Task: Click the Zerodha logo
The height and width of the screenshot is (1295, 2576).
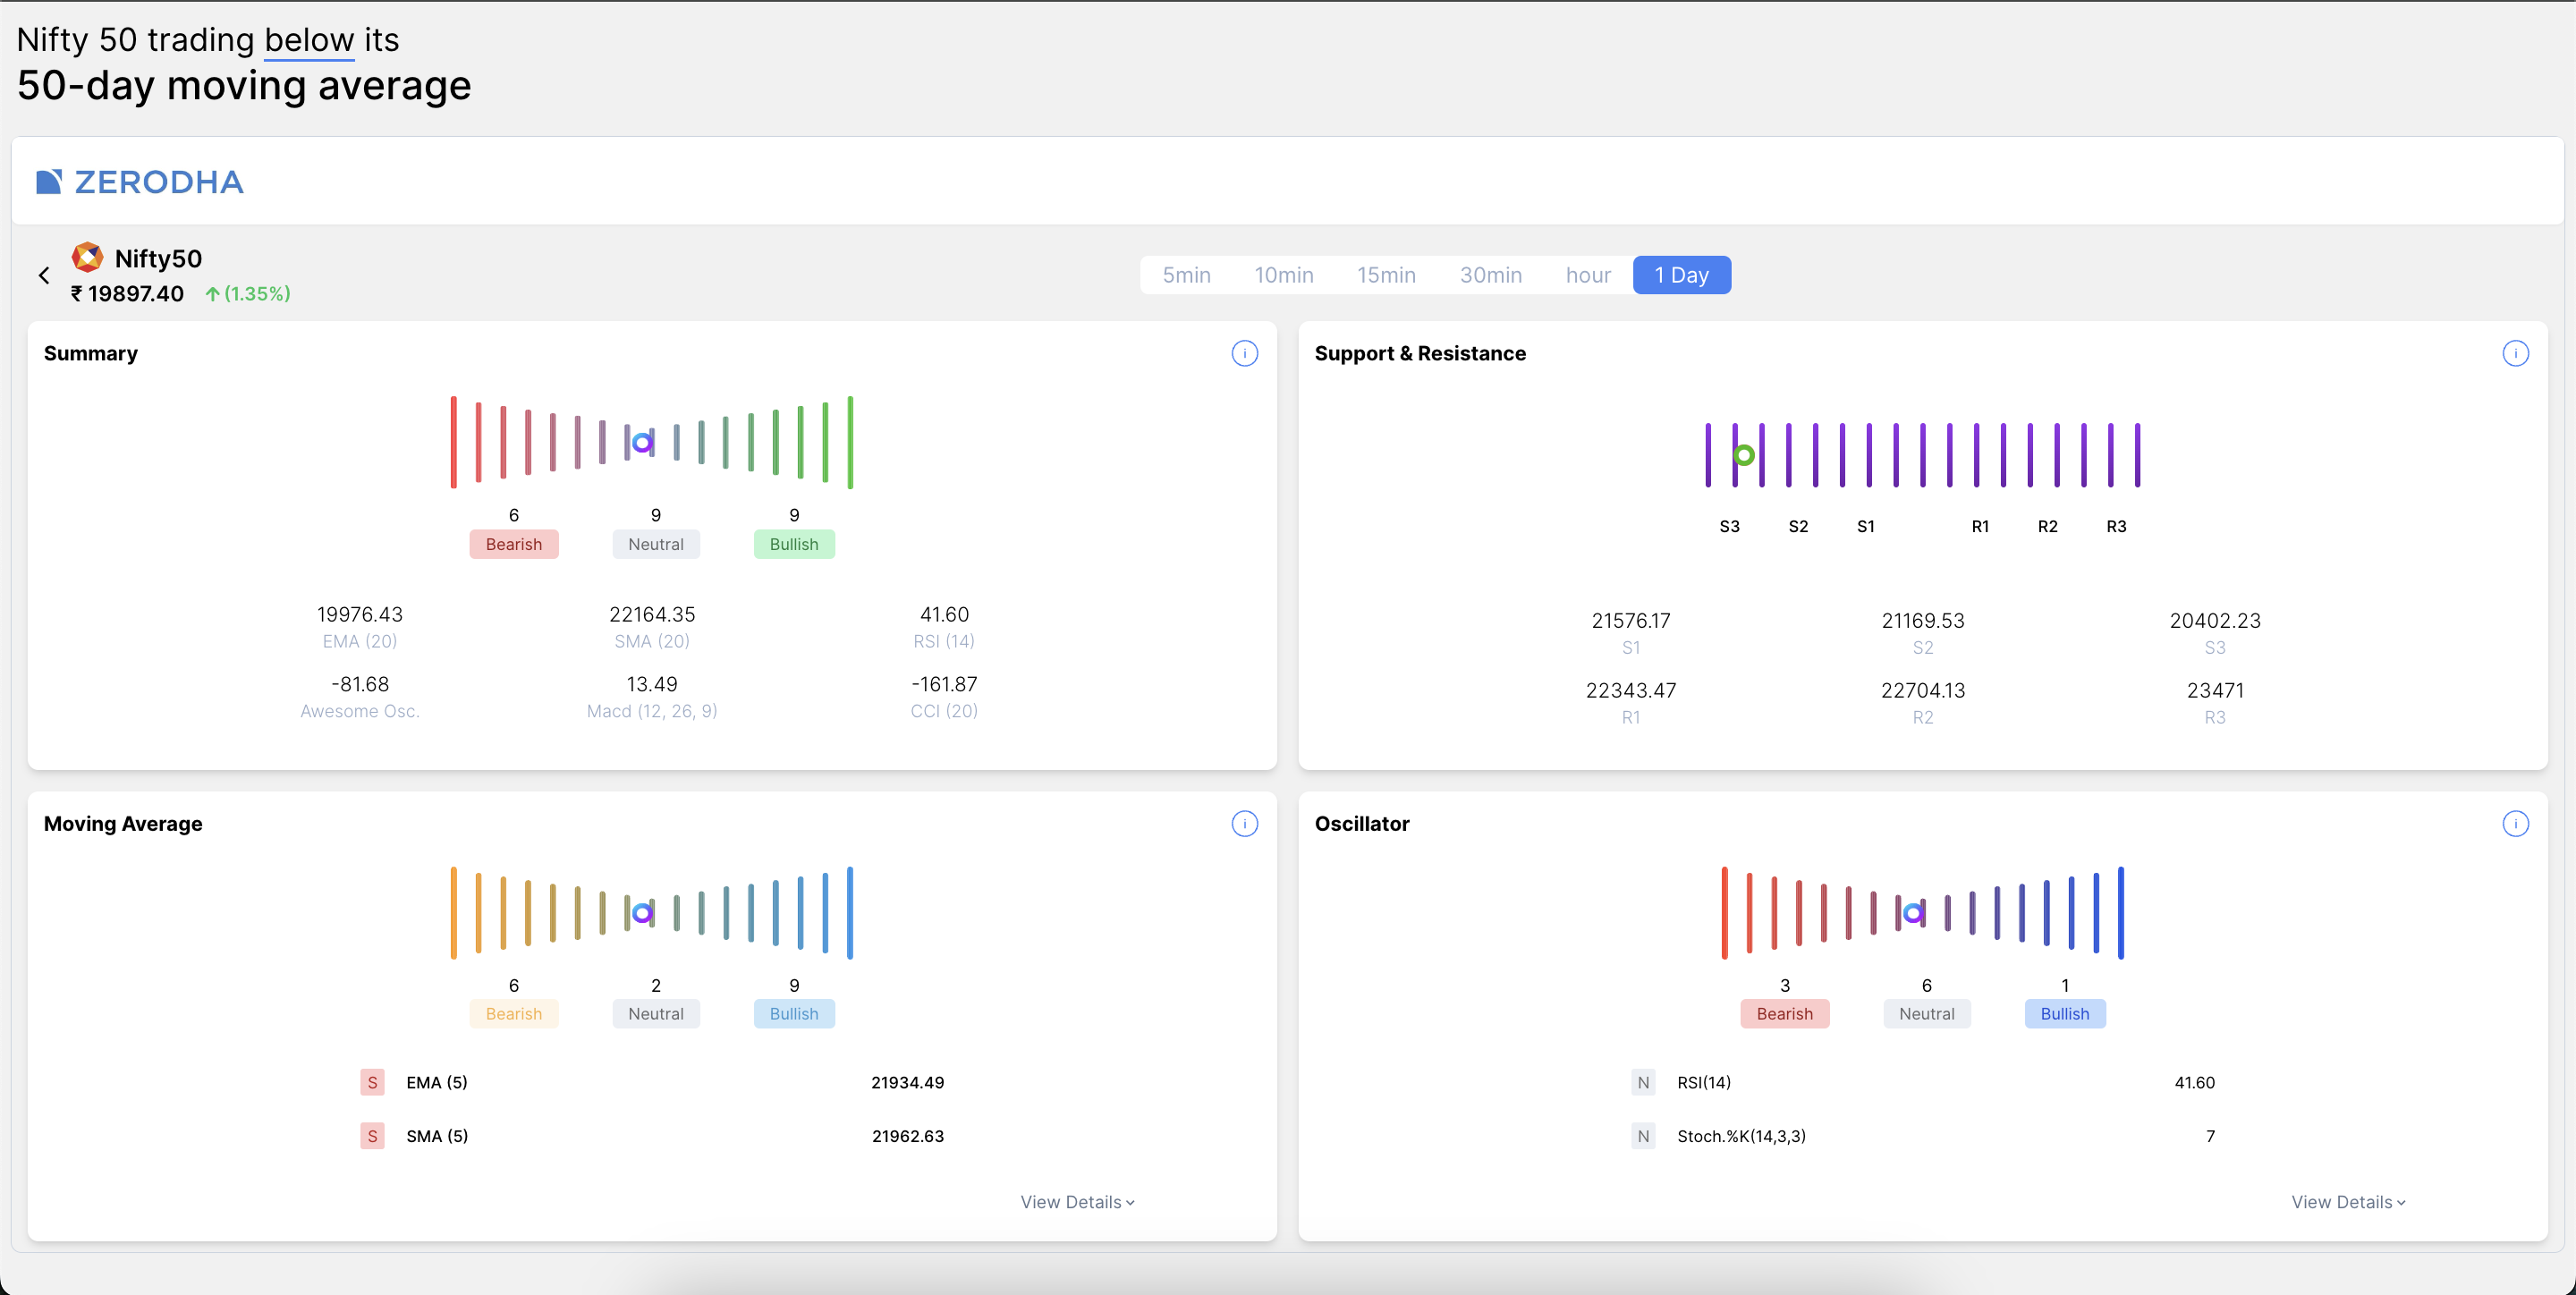Action: [140, 182]
